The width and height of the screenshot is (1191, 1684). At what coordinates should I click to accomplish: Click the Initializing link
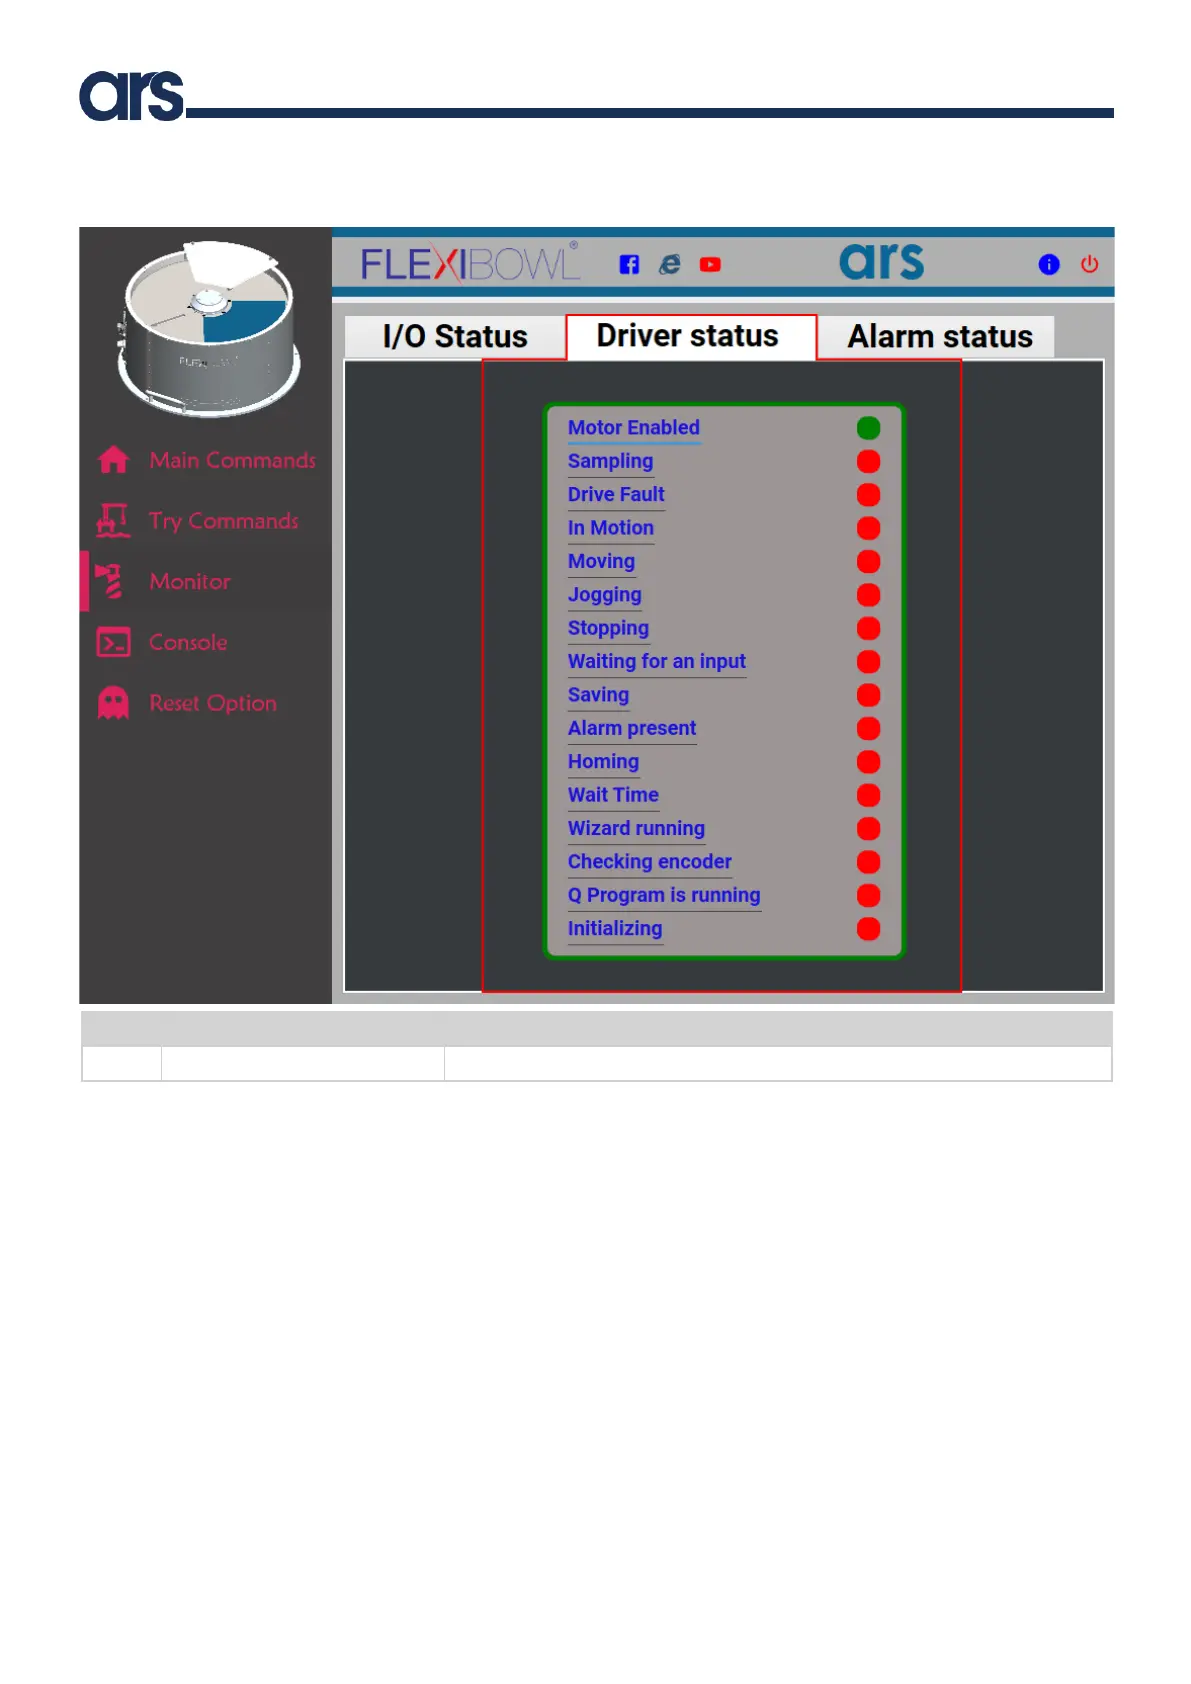[x=615, y=929]
